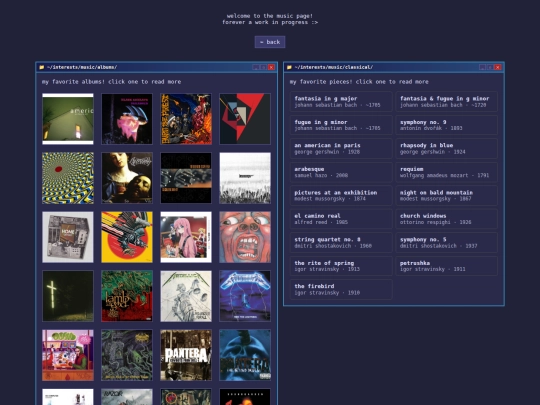Open the dark album with orange stripe

pos(186,178)
